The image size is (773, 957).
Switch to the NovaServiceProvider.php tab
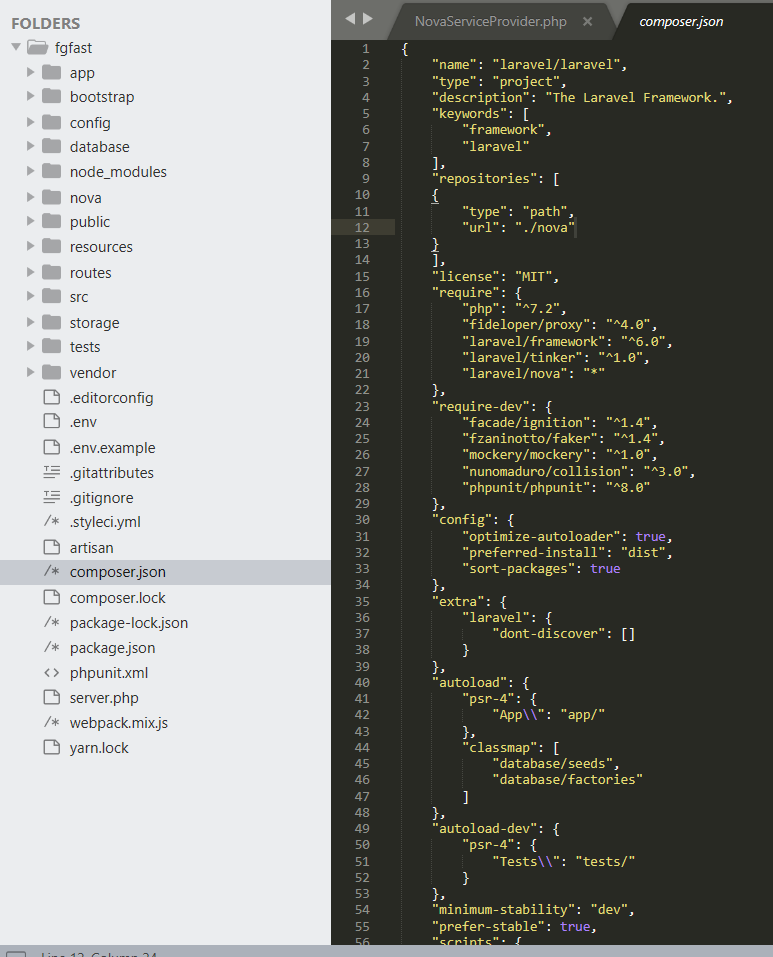pos(490,19)
